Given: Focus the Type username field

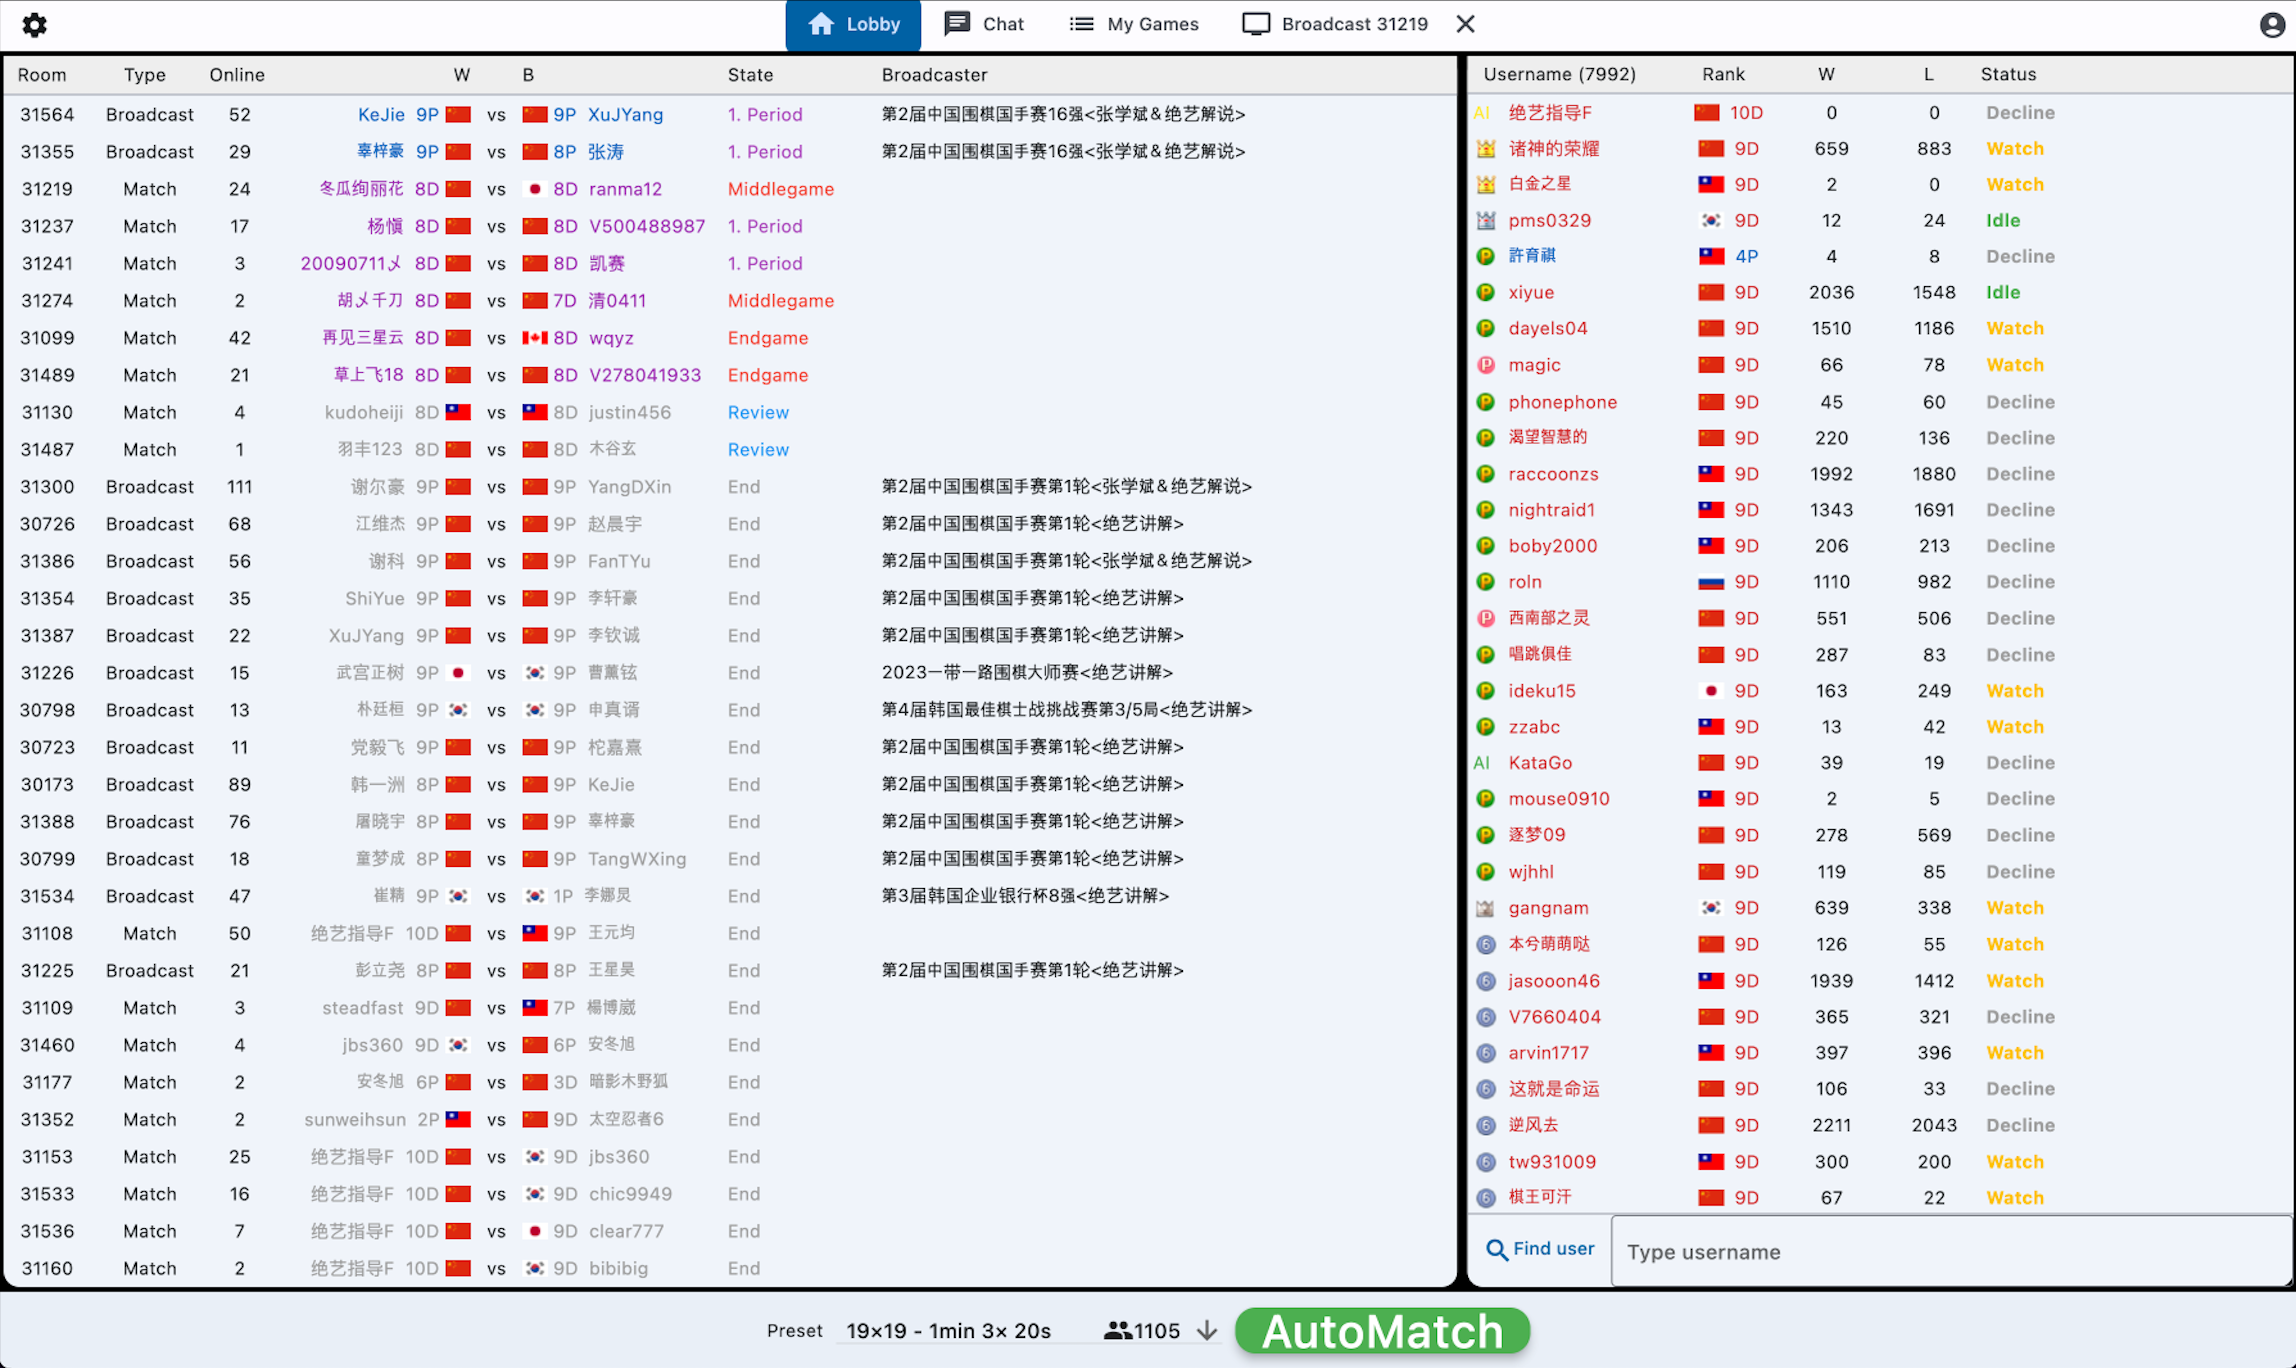Looking at the screenshot, I should pos(1950,1252).
